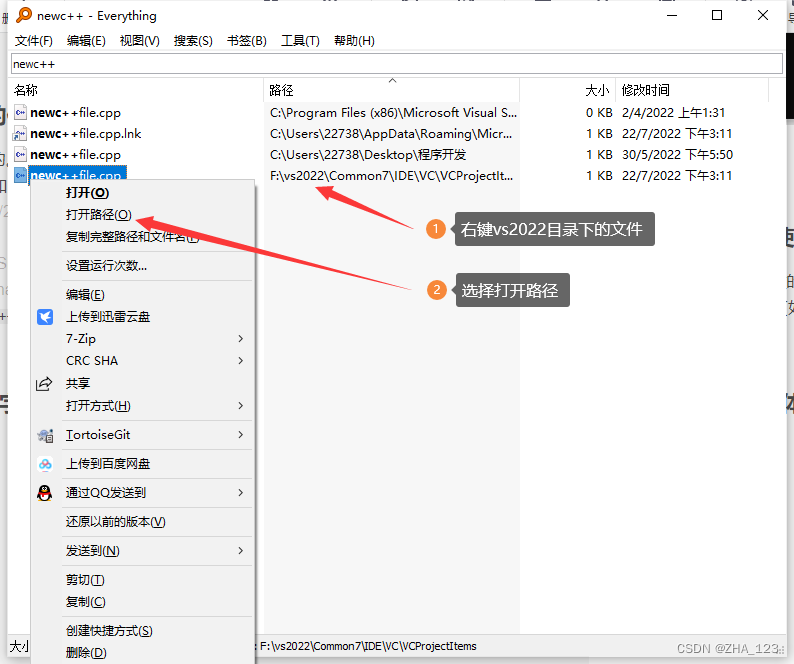Sort by the 路径 column header
The width and height of the screenshot is (794, 664).
click(x=391, y=91)
